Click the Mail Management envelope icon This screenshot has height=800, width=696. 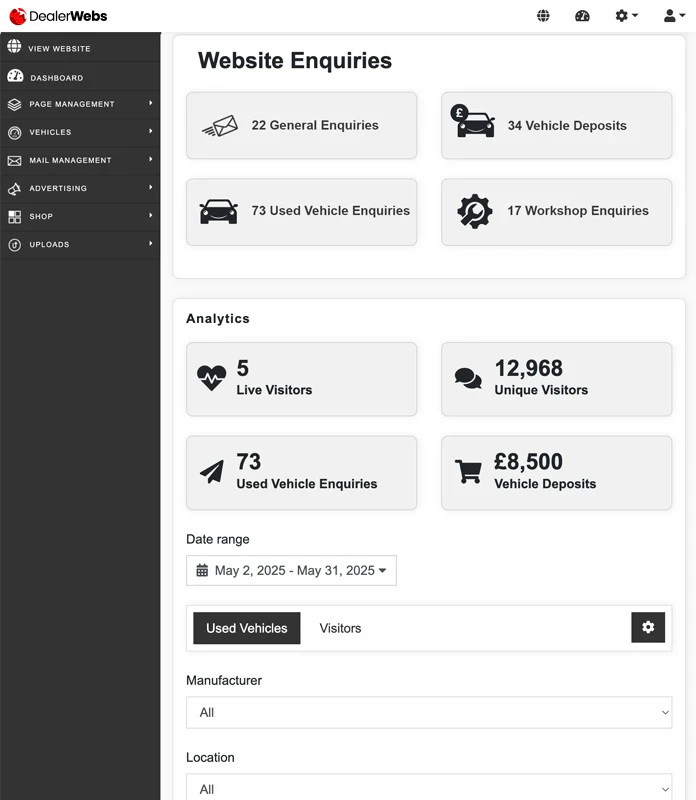pyautogui.click(x=14, y=161)
